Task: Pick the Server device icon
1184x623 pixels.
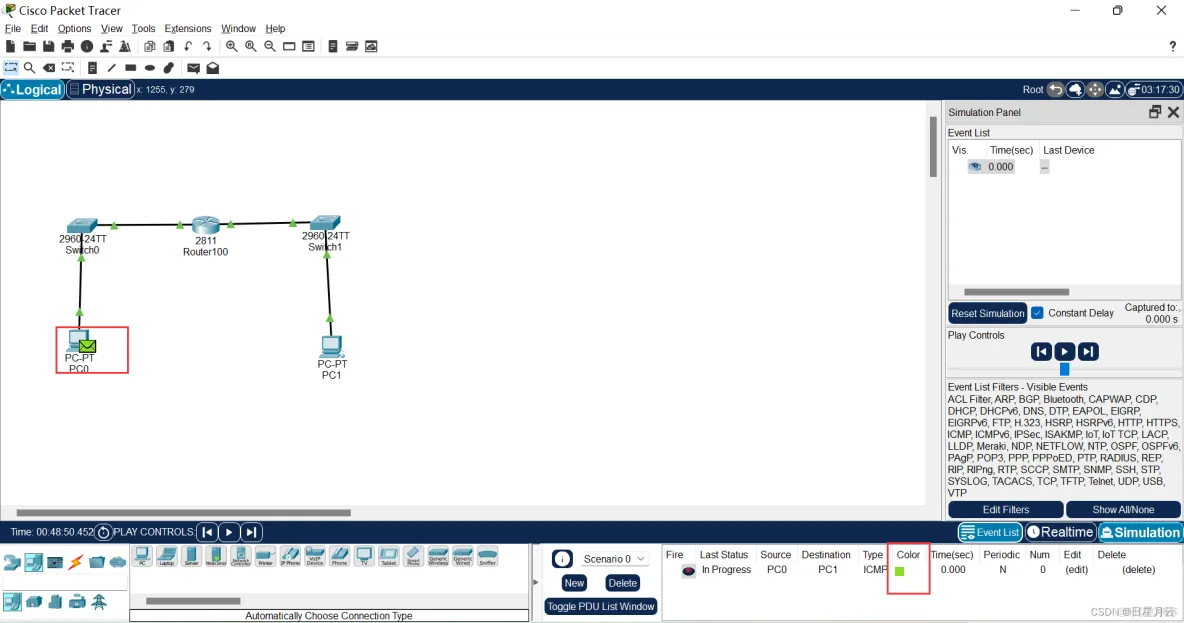Action: click(192, 557)
